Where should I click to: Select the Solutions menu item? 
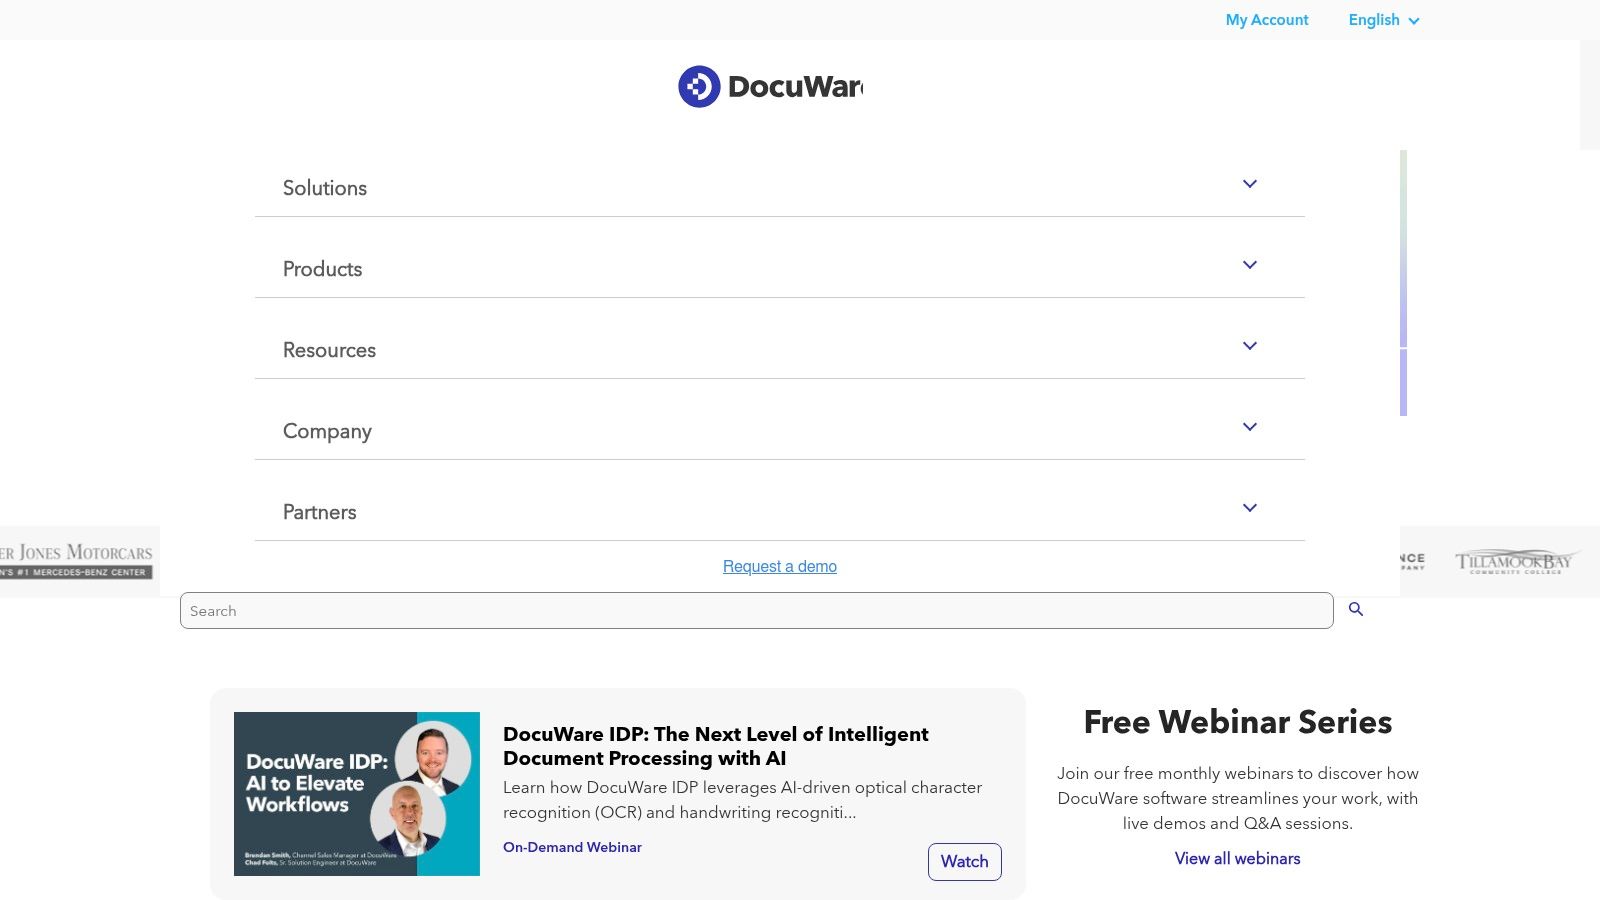tap(324, 188)
